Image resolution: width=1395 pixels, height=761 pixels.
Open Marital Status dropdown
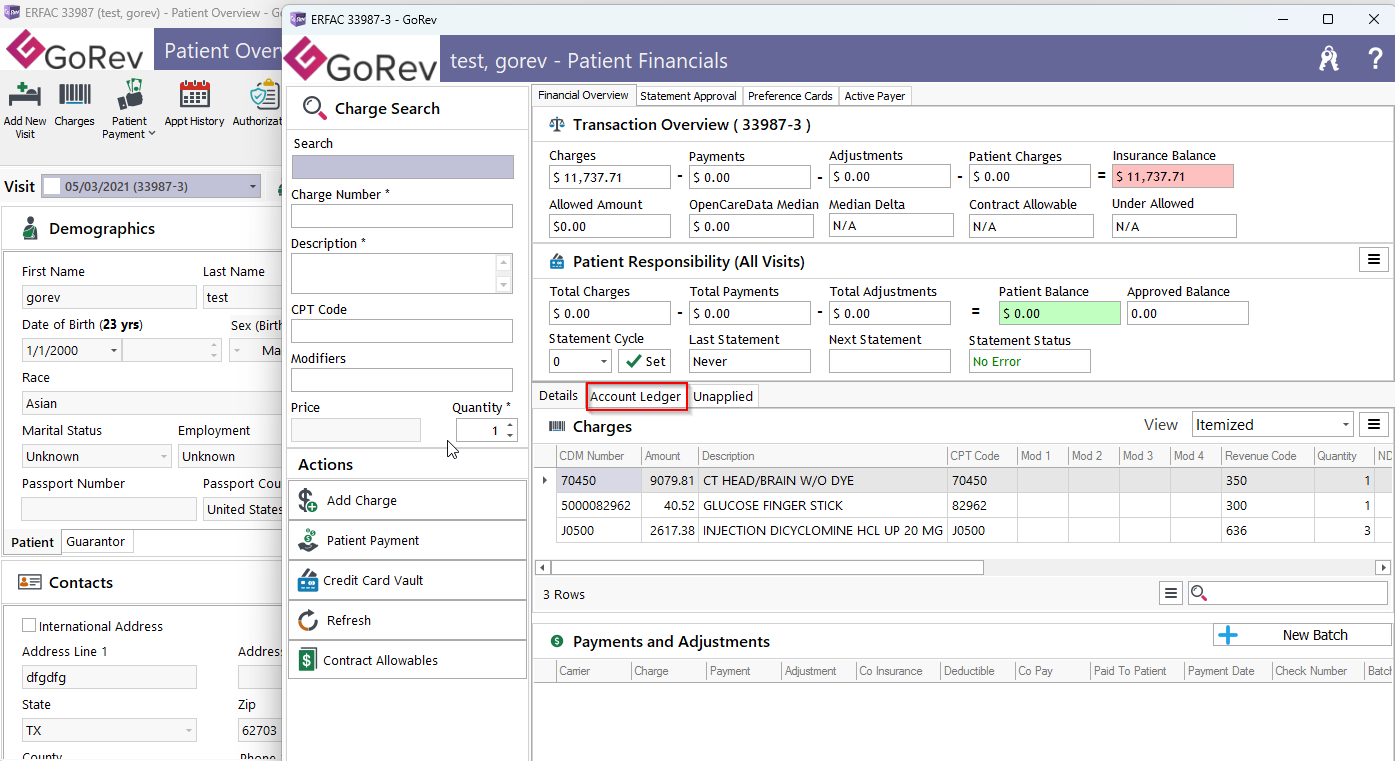[x=164, y=456]
